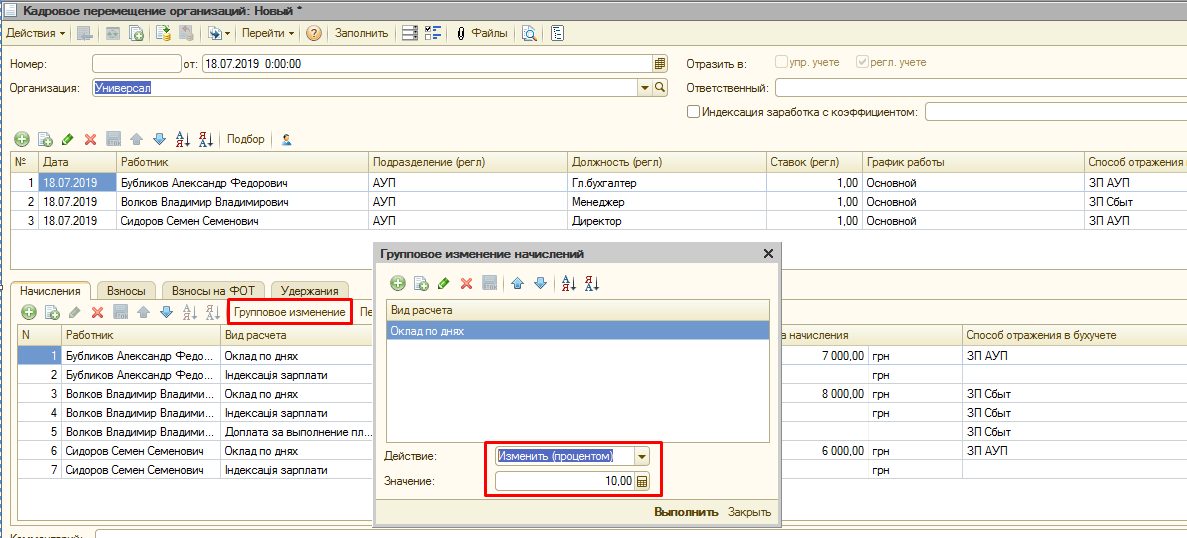Sort employees table descending Я-А
Viewport: 1187px width, 538px height.
pyautogui.click(x=205, y=139)
